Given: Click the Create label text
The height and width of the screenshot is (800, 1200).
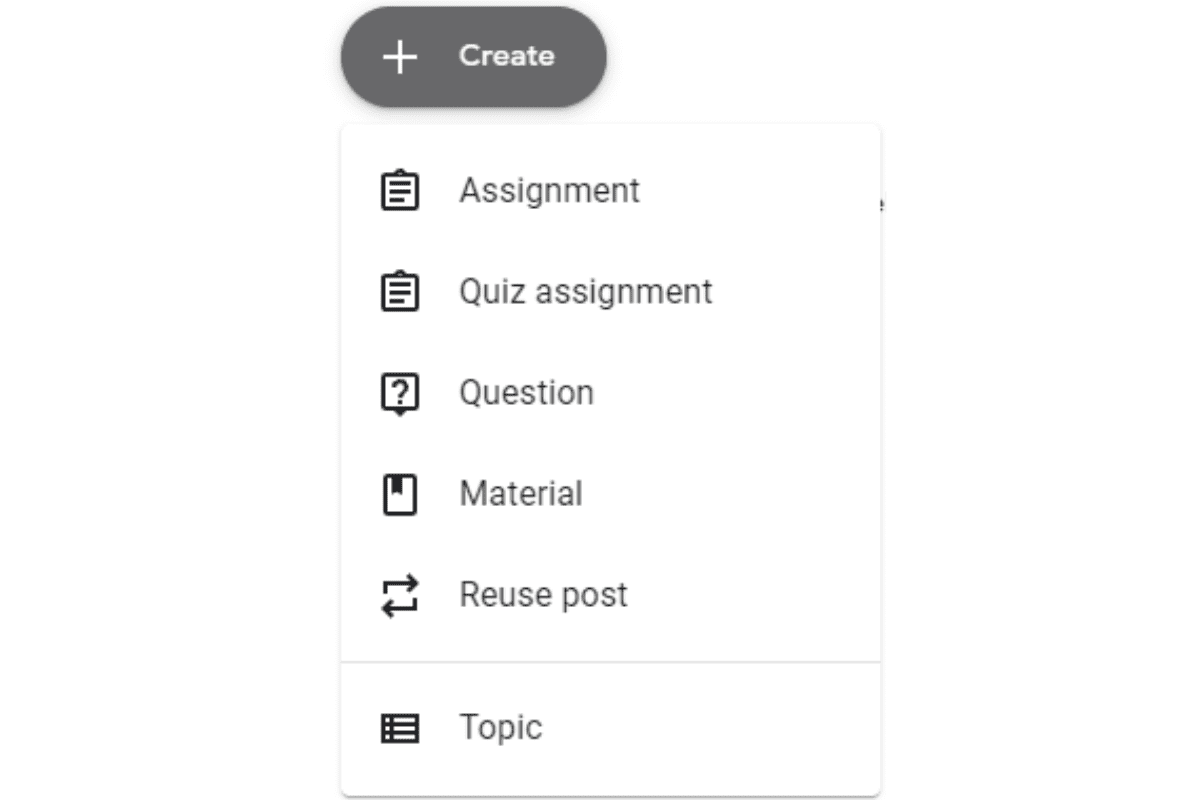Looking at the screenshot, I should [507, 57].
